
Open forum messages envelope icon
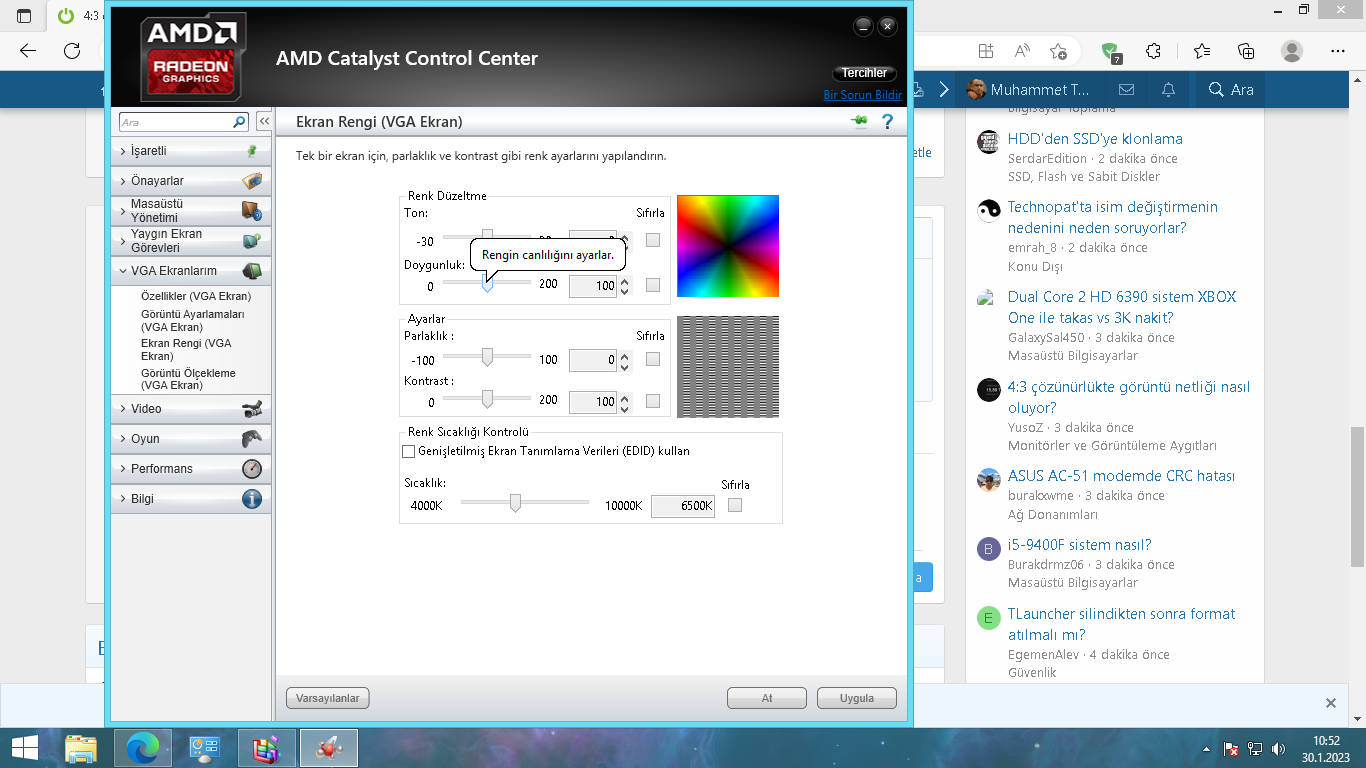(x=1126, y=90)
